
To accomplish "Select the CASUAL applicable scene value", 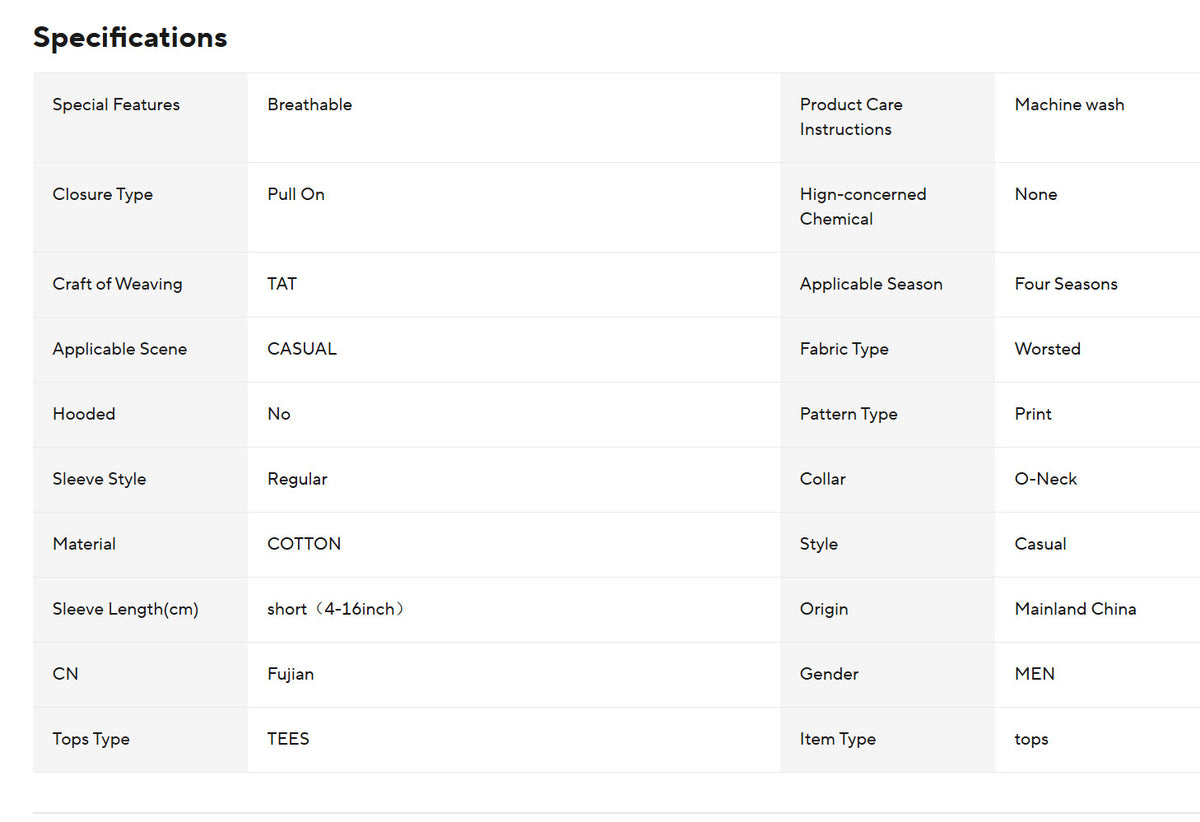I will click(x=302, y=349).
